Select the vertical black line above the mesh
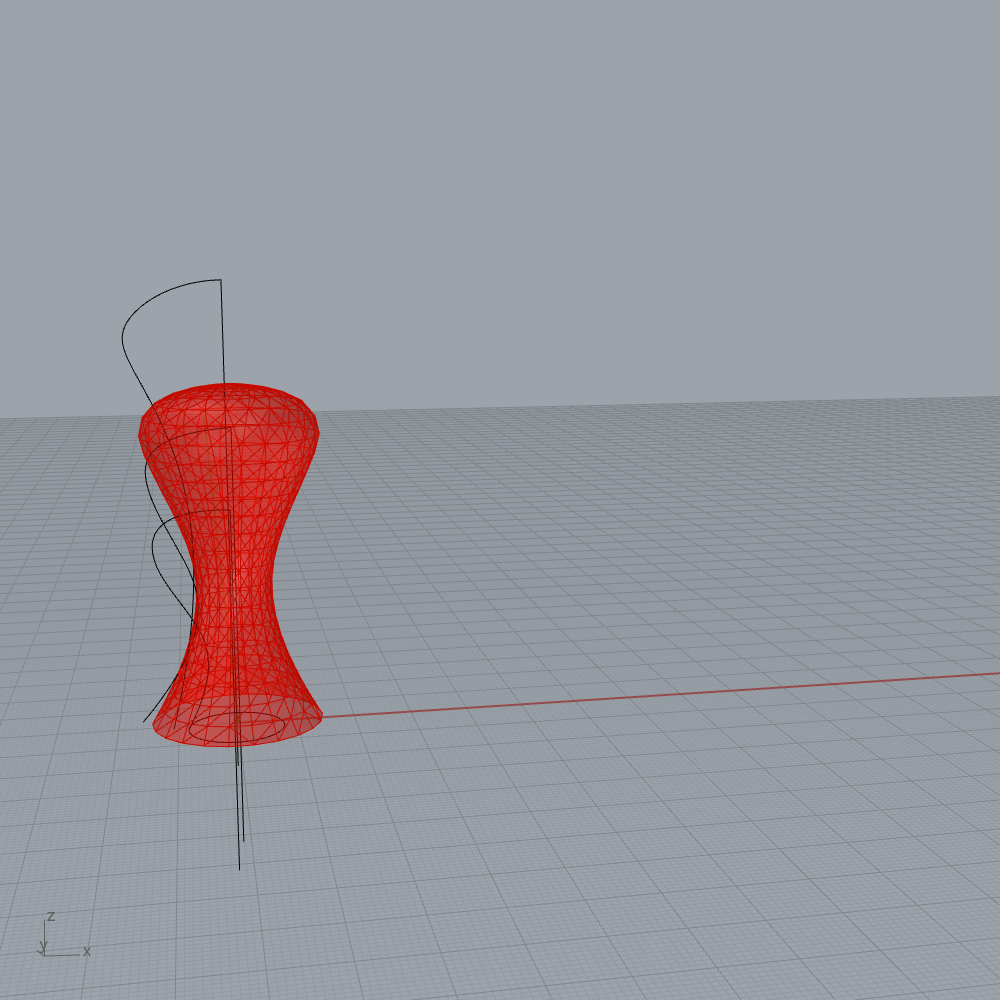Image resolution: width=1000 pixels, height=1000 pixels. (x=222, y=330)
